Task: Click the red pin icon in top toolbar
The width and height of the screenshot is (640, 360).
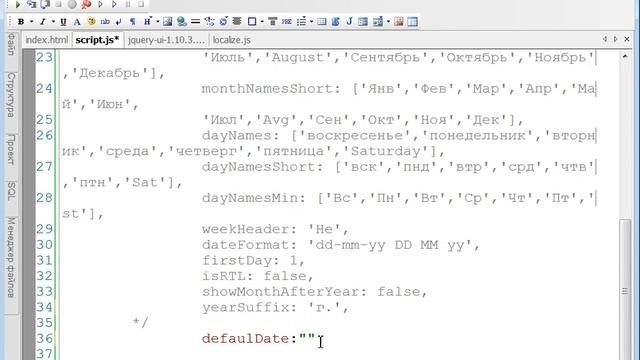Action: (86, 4)
